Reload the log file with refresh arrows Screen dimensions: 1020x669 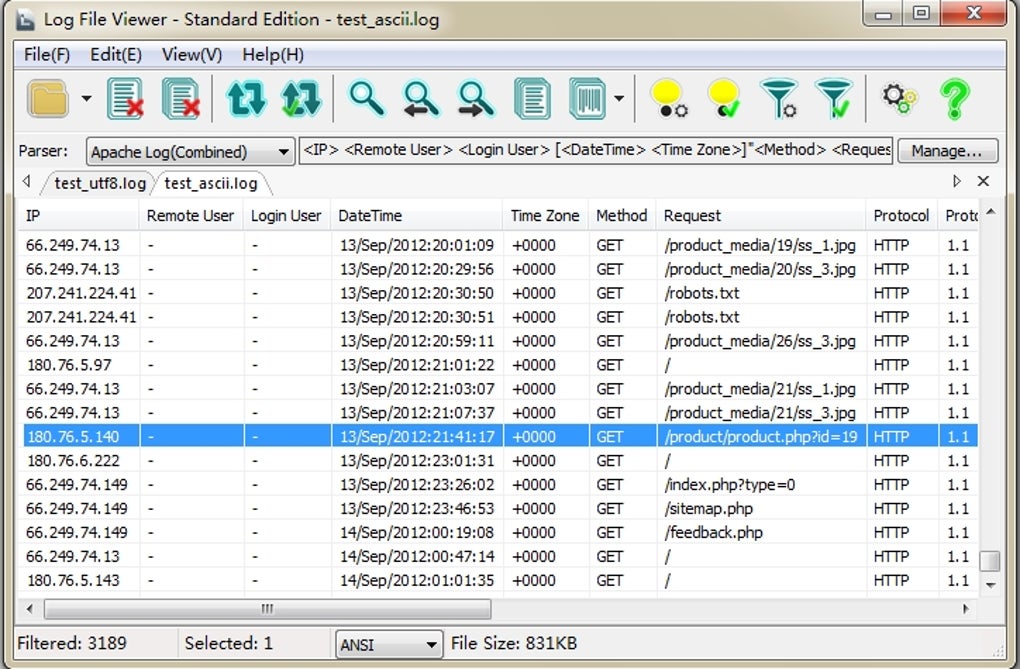pos(246,99)
